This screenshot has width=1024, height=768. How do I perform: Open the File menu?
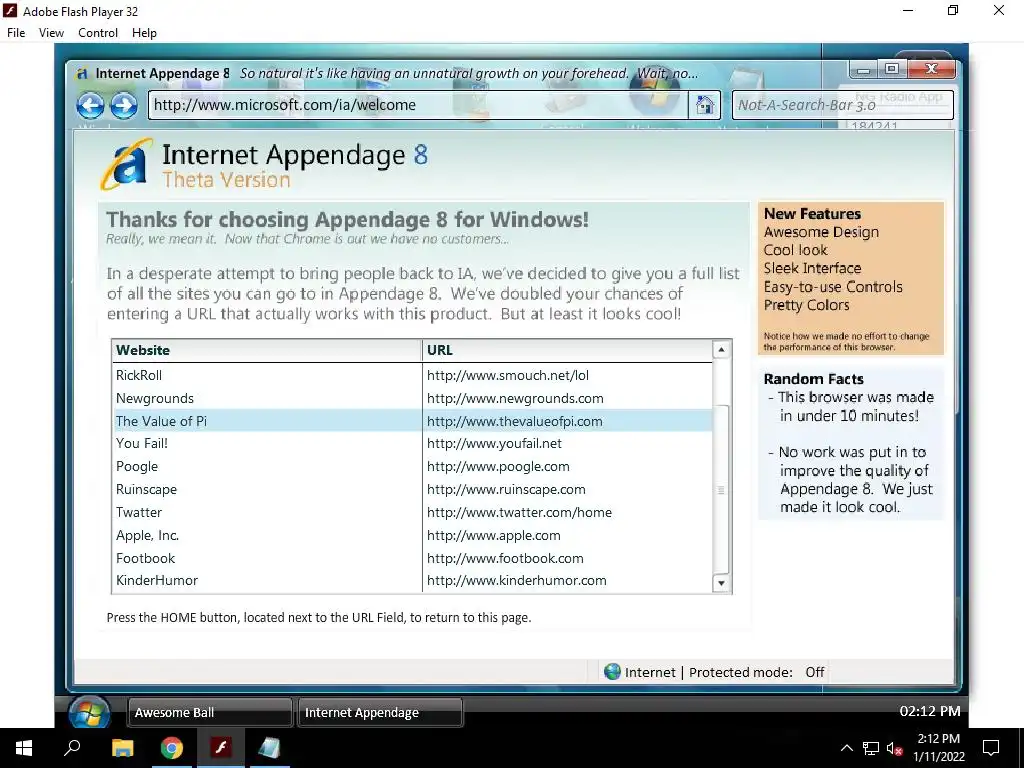tap(16, 33)
